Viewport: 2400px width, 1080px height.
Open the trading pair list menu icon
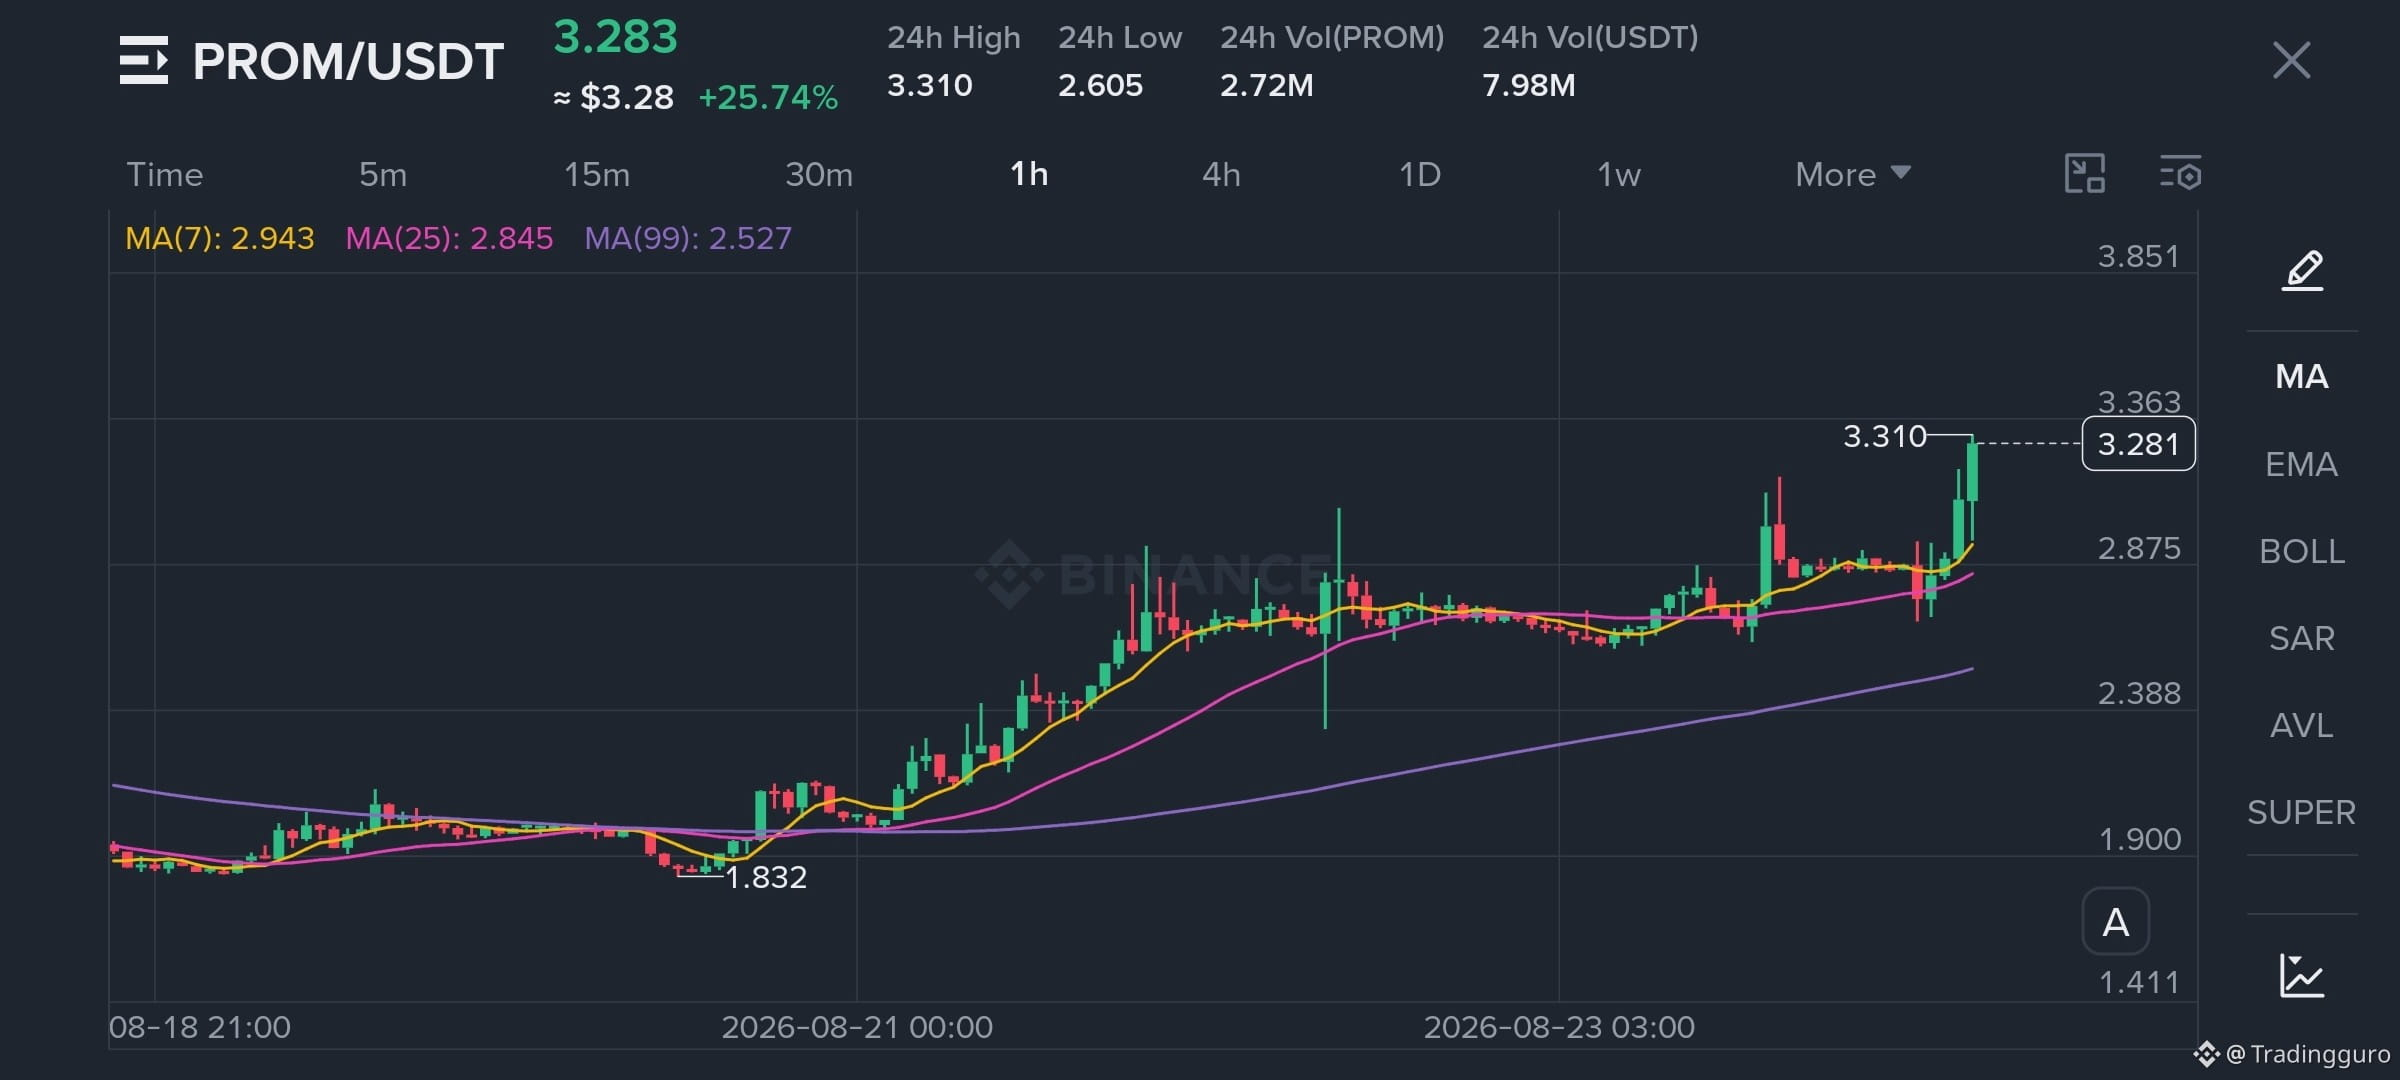tap(144, 60)
